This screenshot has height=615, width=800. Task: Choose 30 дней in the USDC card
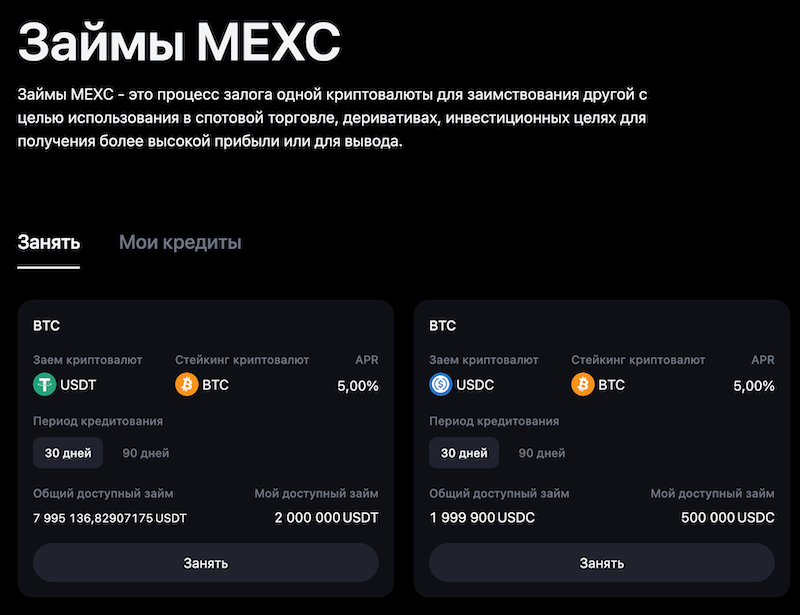tap(465, 452)
